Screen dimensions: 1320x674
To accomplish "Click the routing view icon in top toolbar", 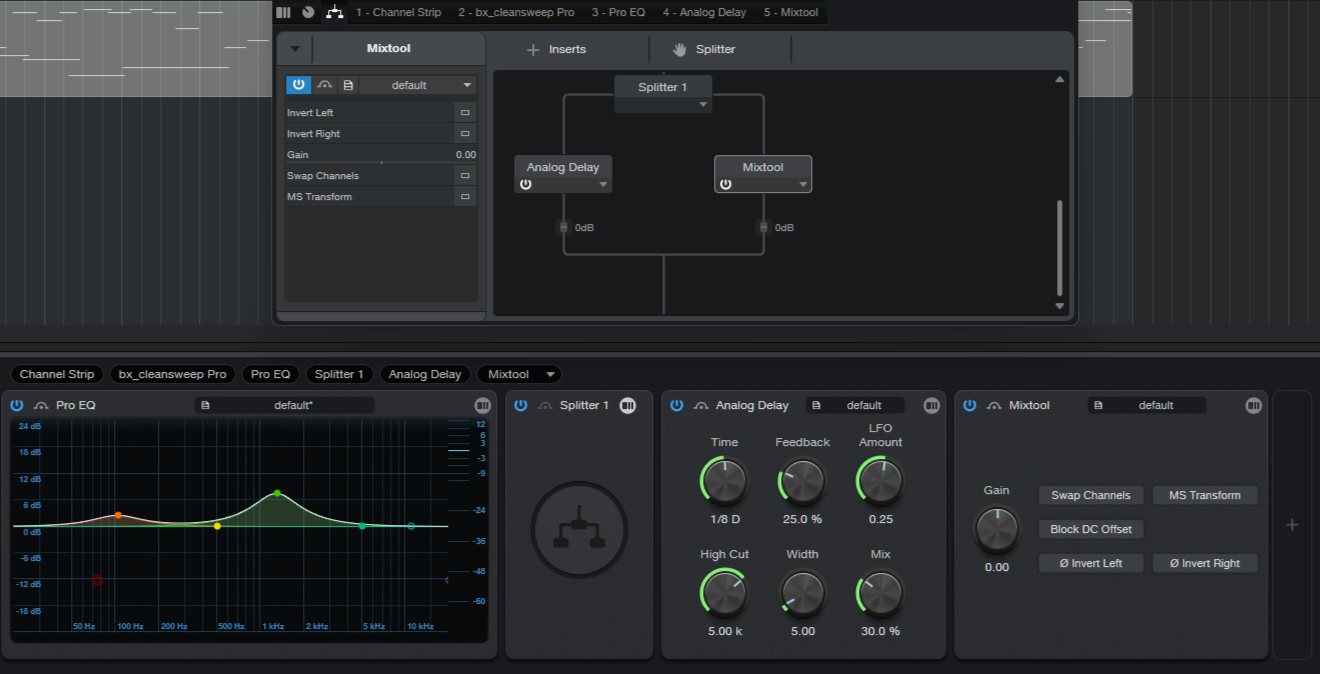I will point(335,12).
